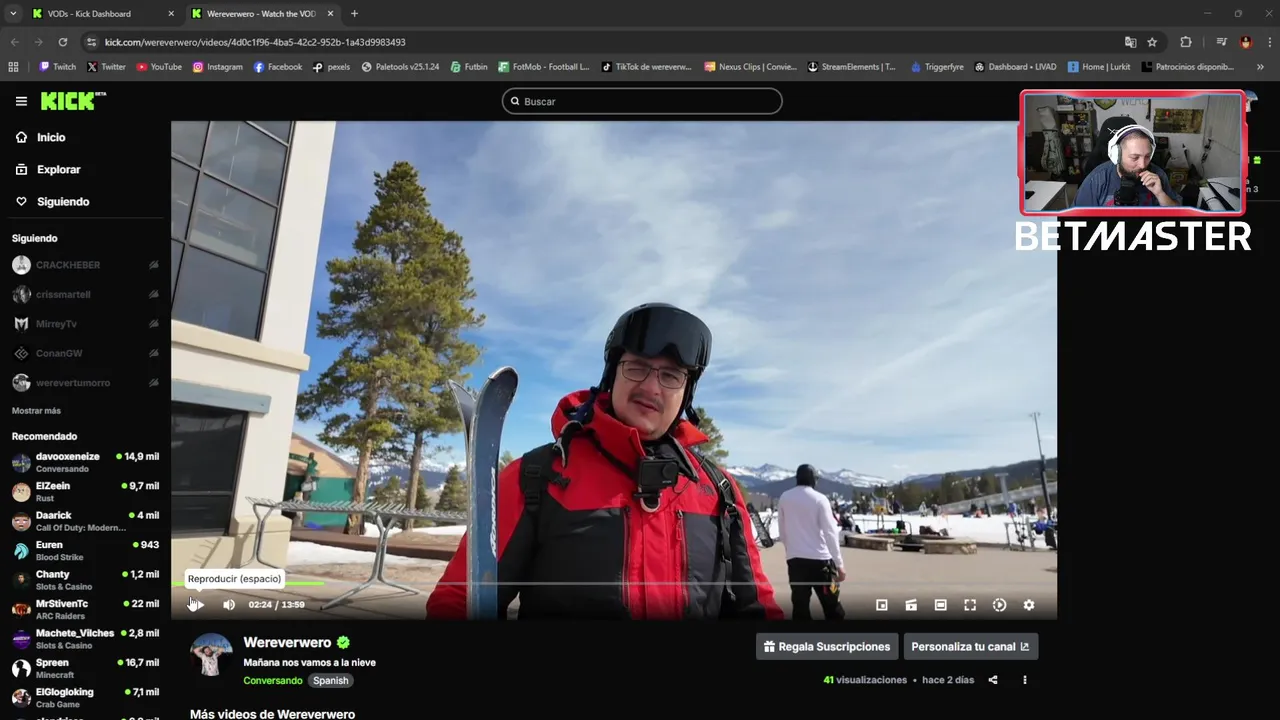Screen dimensions: 1280x720
Task: Bookmark this page with star icon
Action: pos(1152,42)
